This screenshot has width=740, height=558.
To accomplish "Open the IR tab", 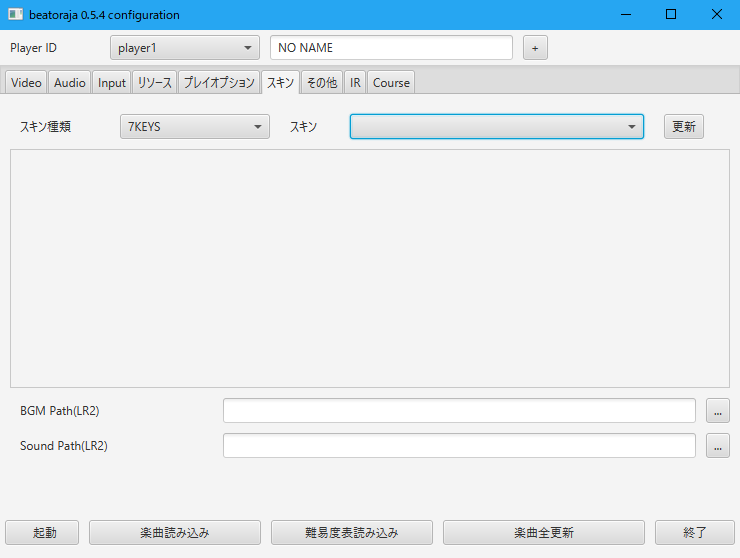I will click(355, 83).
